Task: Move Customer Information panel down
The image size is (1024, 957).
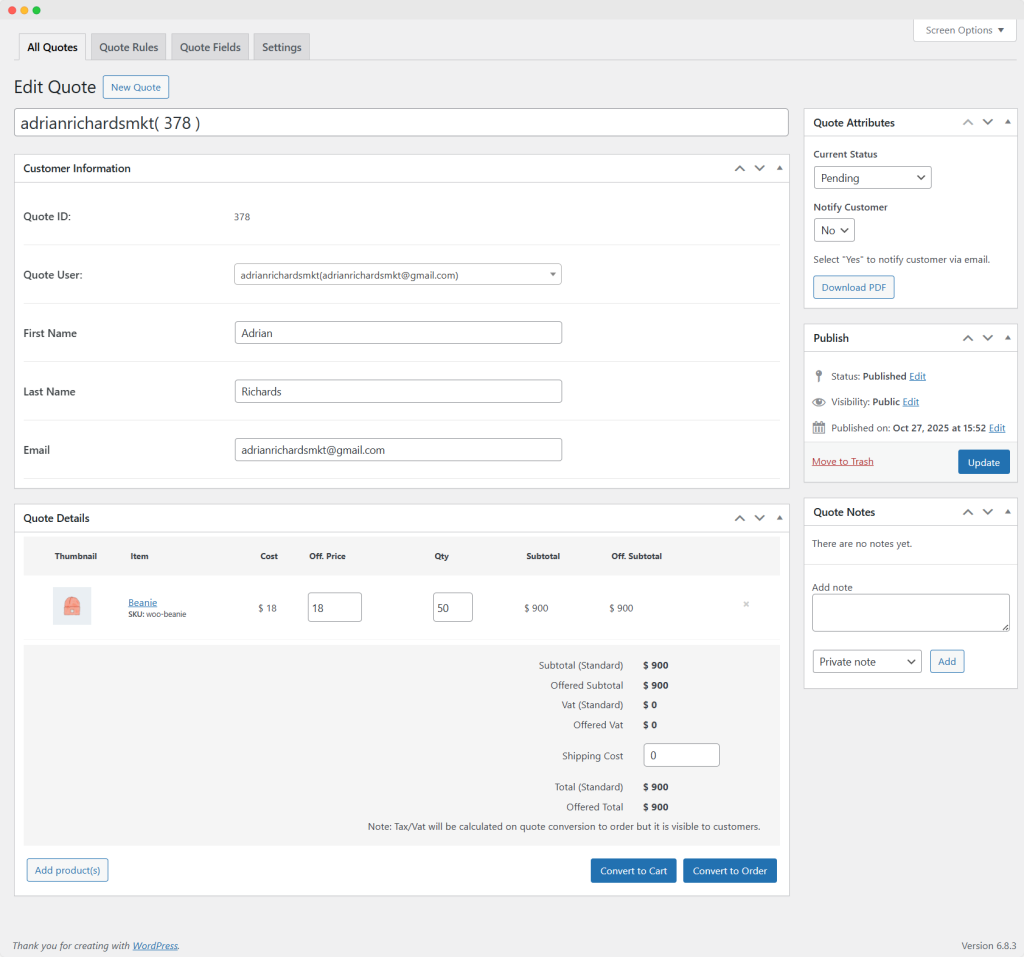Action: tap(759, 168)
